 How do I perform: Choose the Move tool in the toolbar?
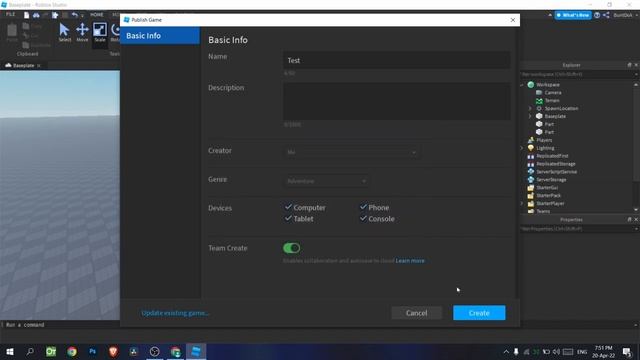click(82, 32)
